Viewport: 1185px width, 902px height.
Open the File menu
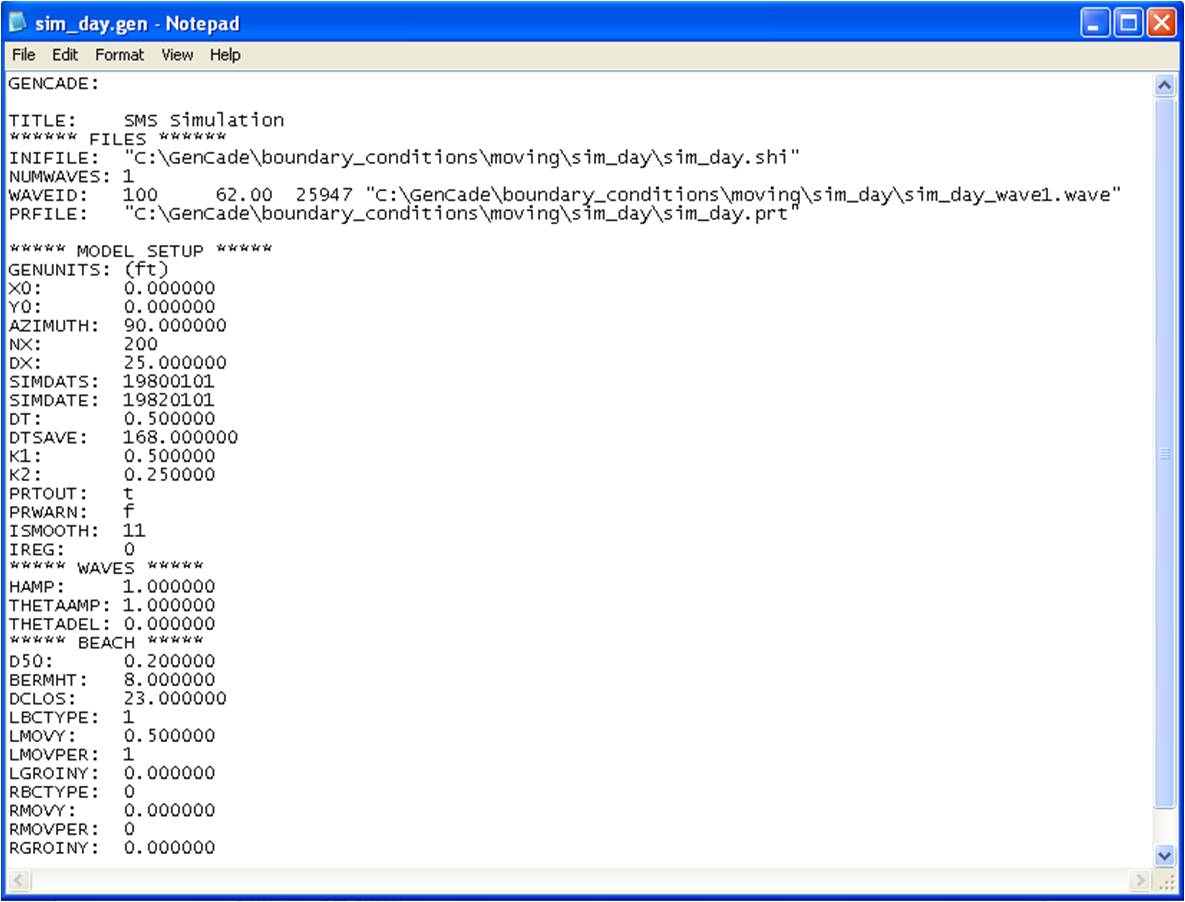click(23, 55)
